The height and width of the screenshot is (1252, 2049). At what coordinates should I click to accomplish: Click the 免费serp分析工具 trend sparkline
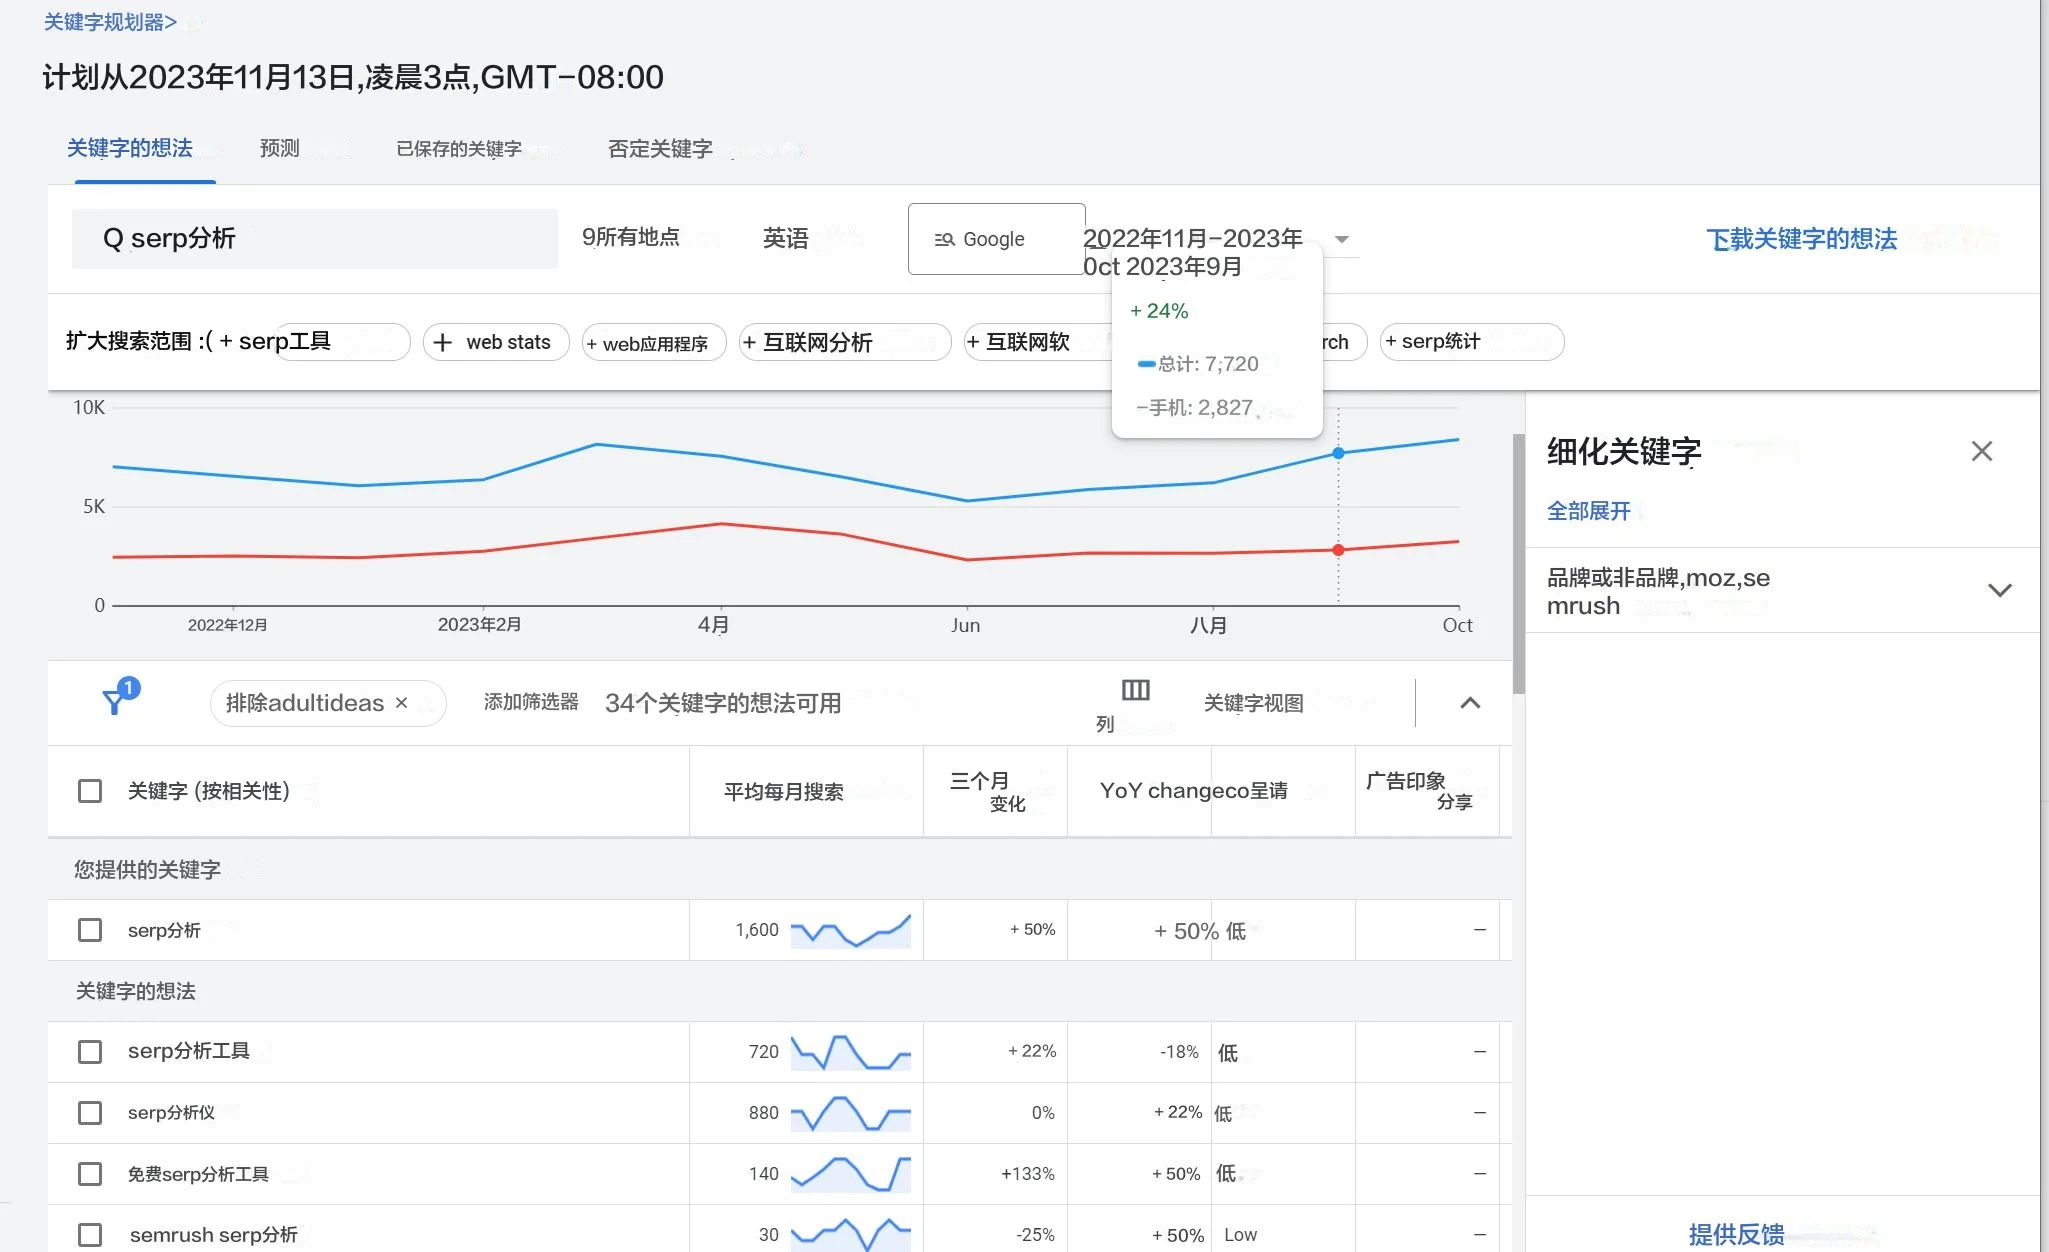(850, 1174)
